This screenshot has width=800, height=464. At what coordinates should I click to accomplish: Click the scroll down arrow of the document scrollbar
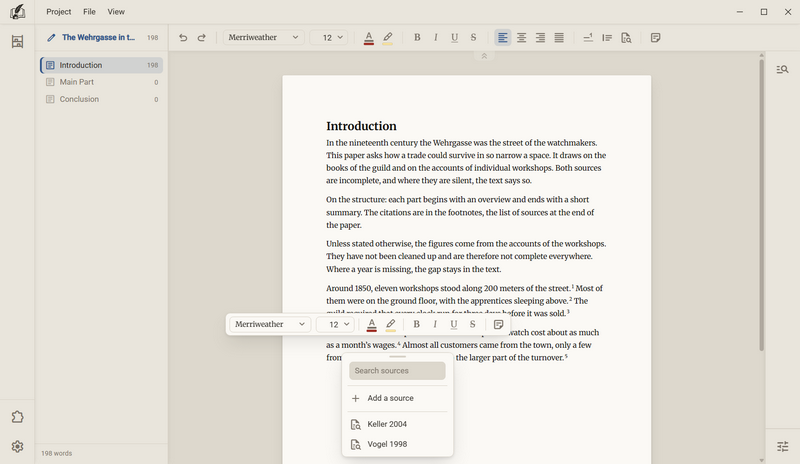(761, 460)
